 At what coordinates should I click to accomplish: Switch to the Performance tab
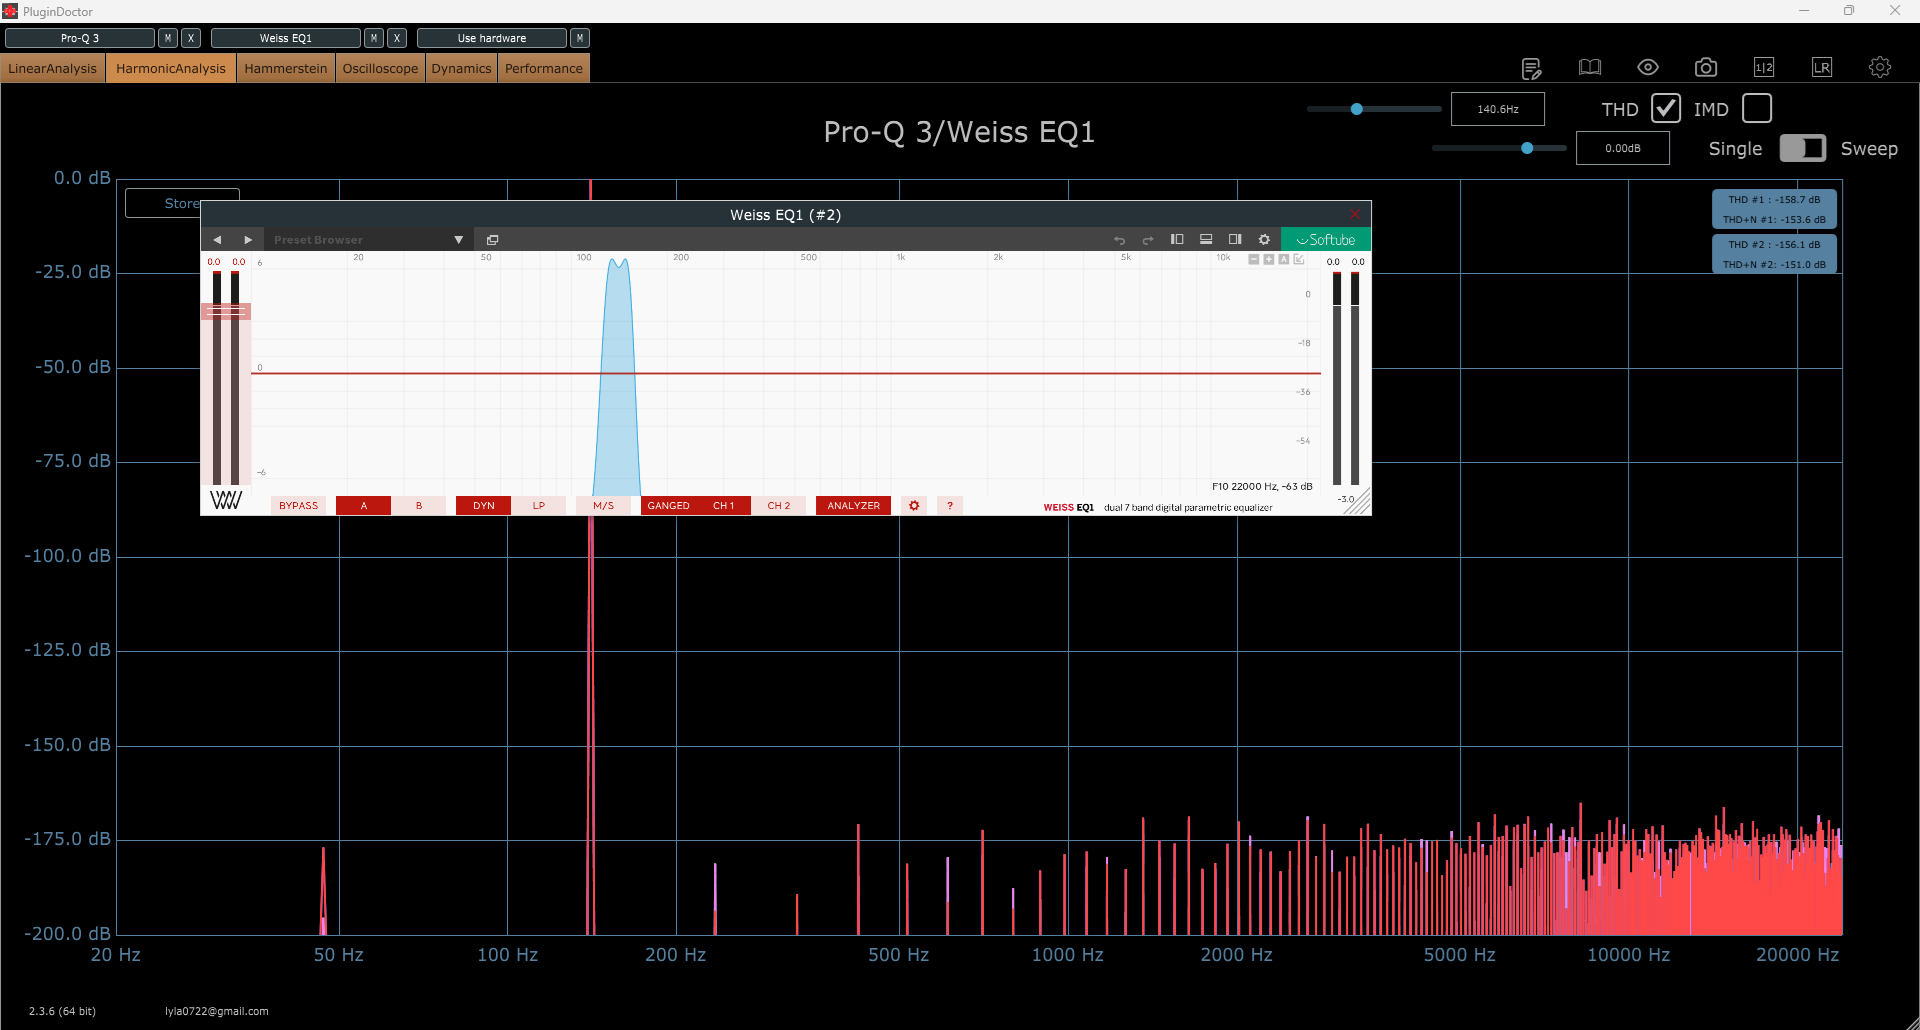(544, 68)
